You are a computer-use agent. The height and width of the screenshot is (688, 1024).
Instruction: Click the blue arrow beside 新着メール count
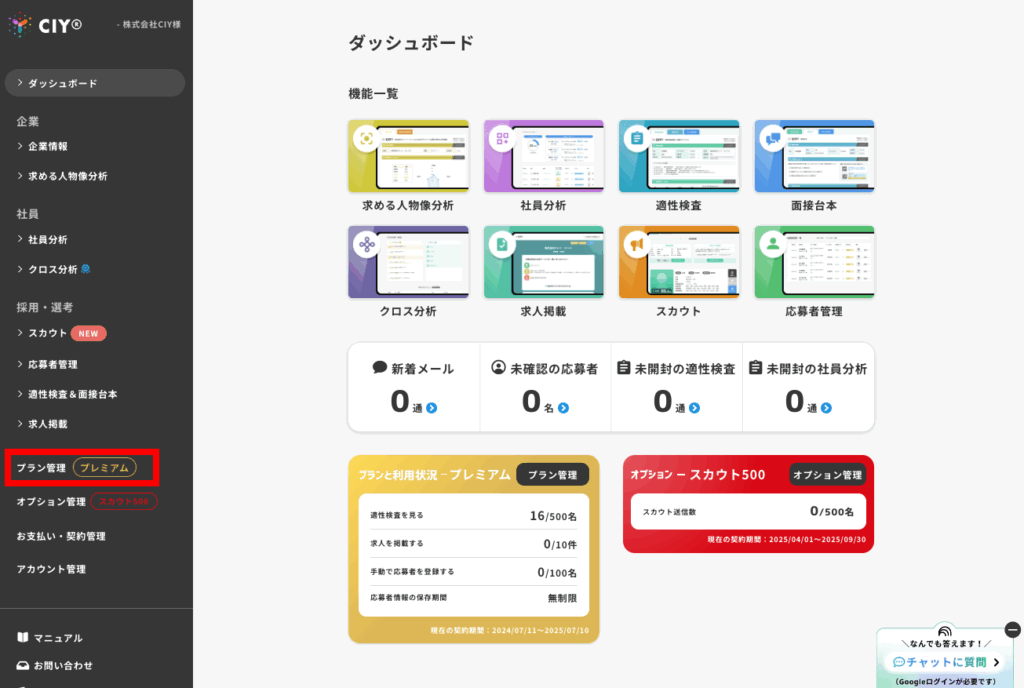pyautogui.click(x=432, y=408)
